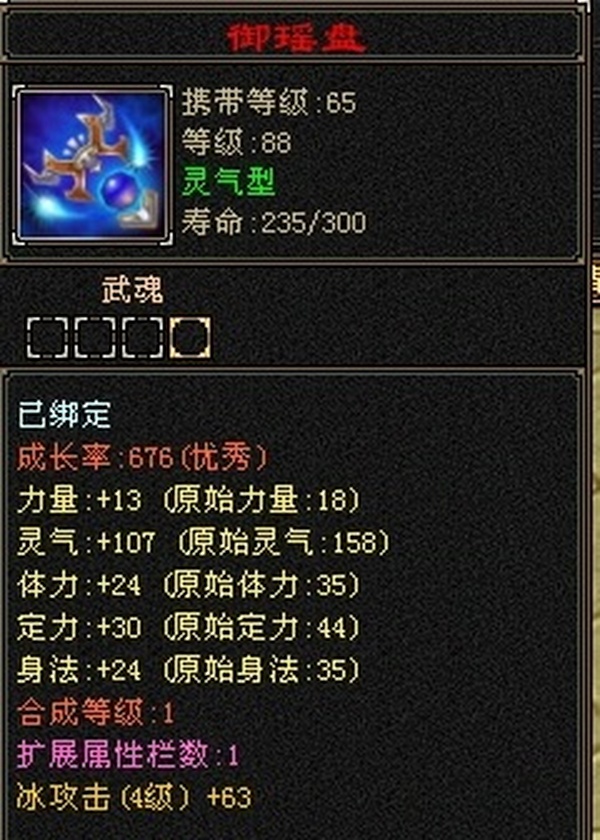Click the 御瑶盘 item icon image
The width and height of the screenshot is (600, 840).
coord(93,164)
